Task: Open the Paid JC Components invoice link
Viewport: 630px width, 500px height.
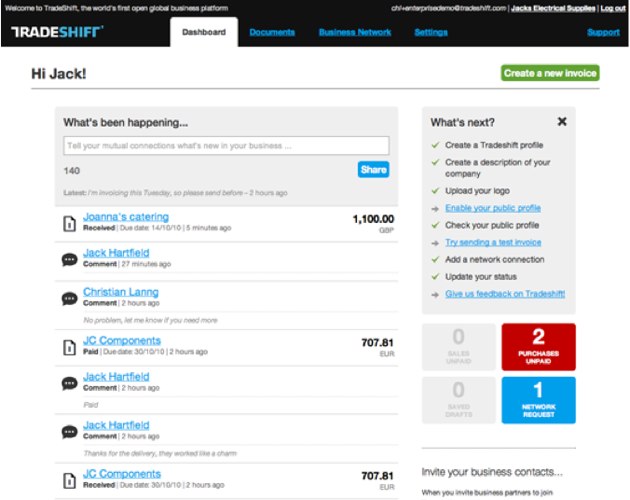Action: (x=122, y=340)
